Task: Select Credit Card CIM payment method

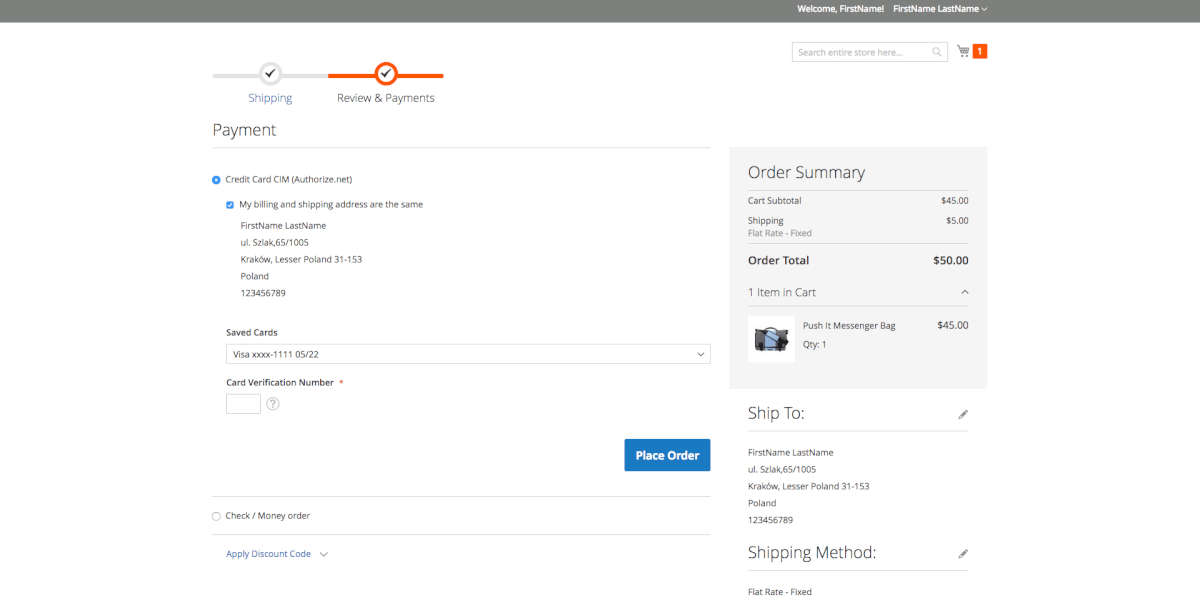Action: pos(216,180)
